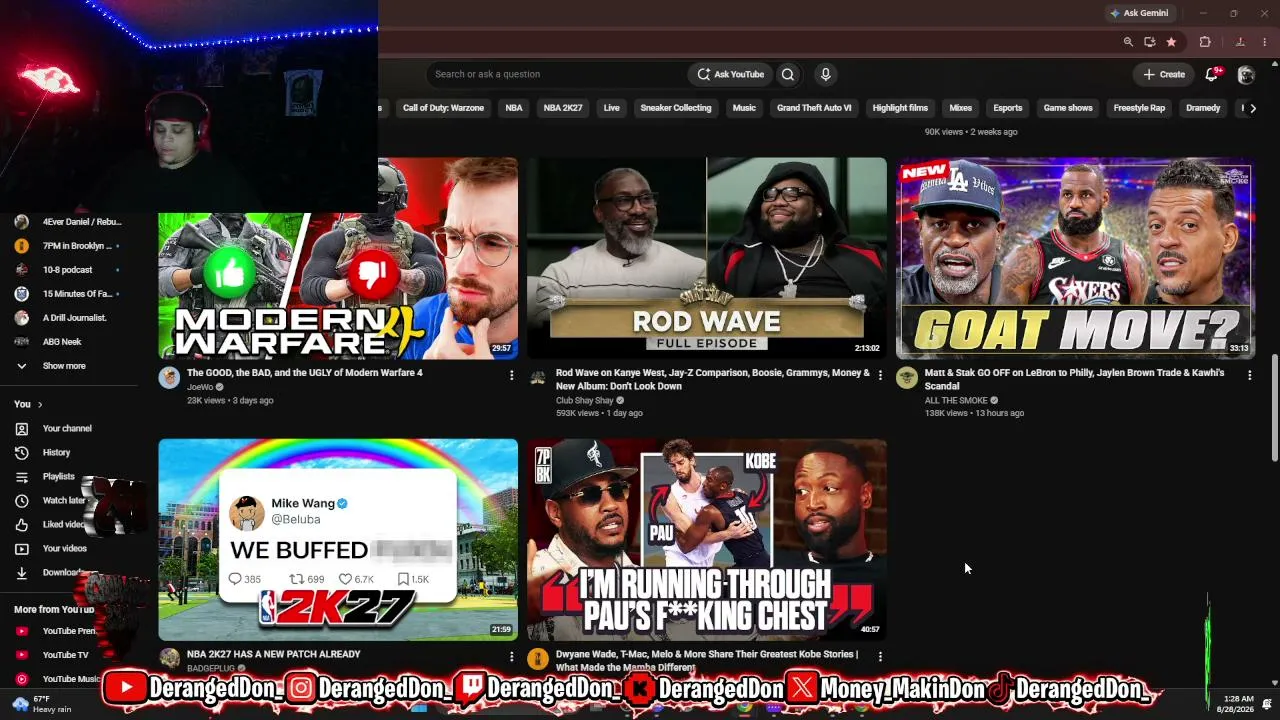Open Matt & Stak GO OFF title link
This screenshot has height=720, width=1280.
[1075, 379]
